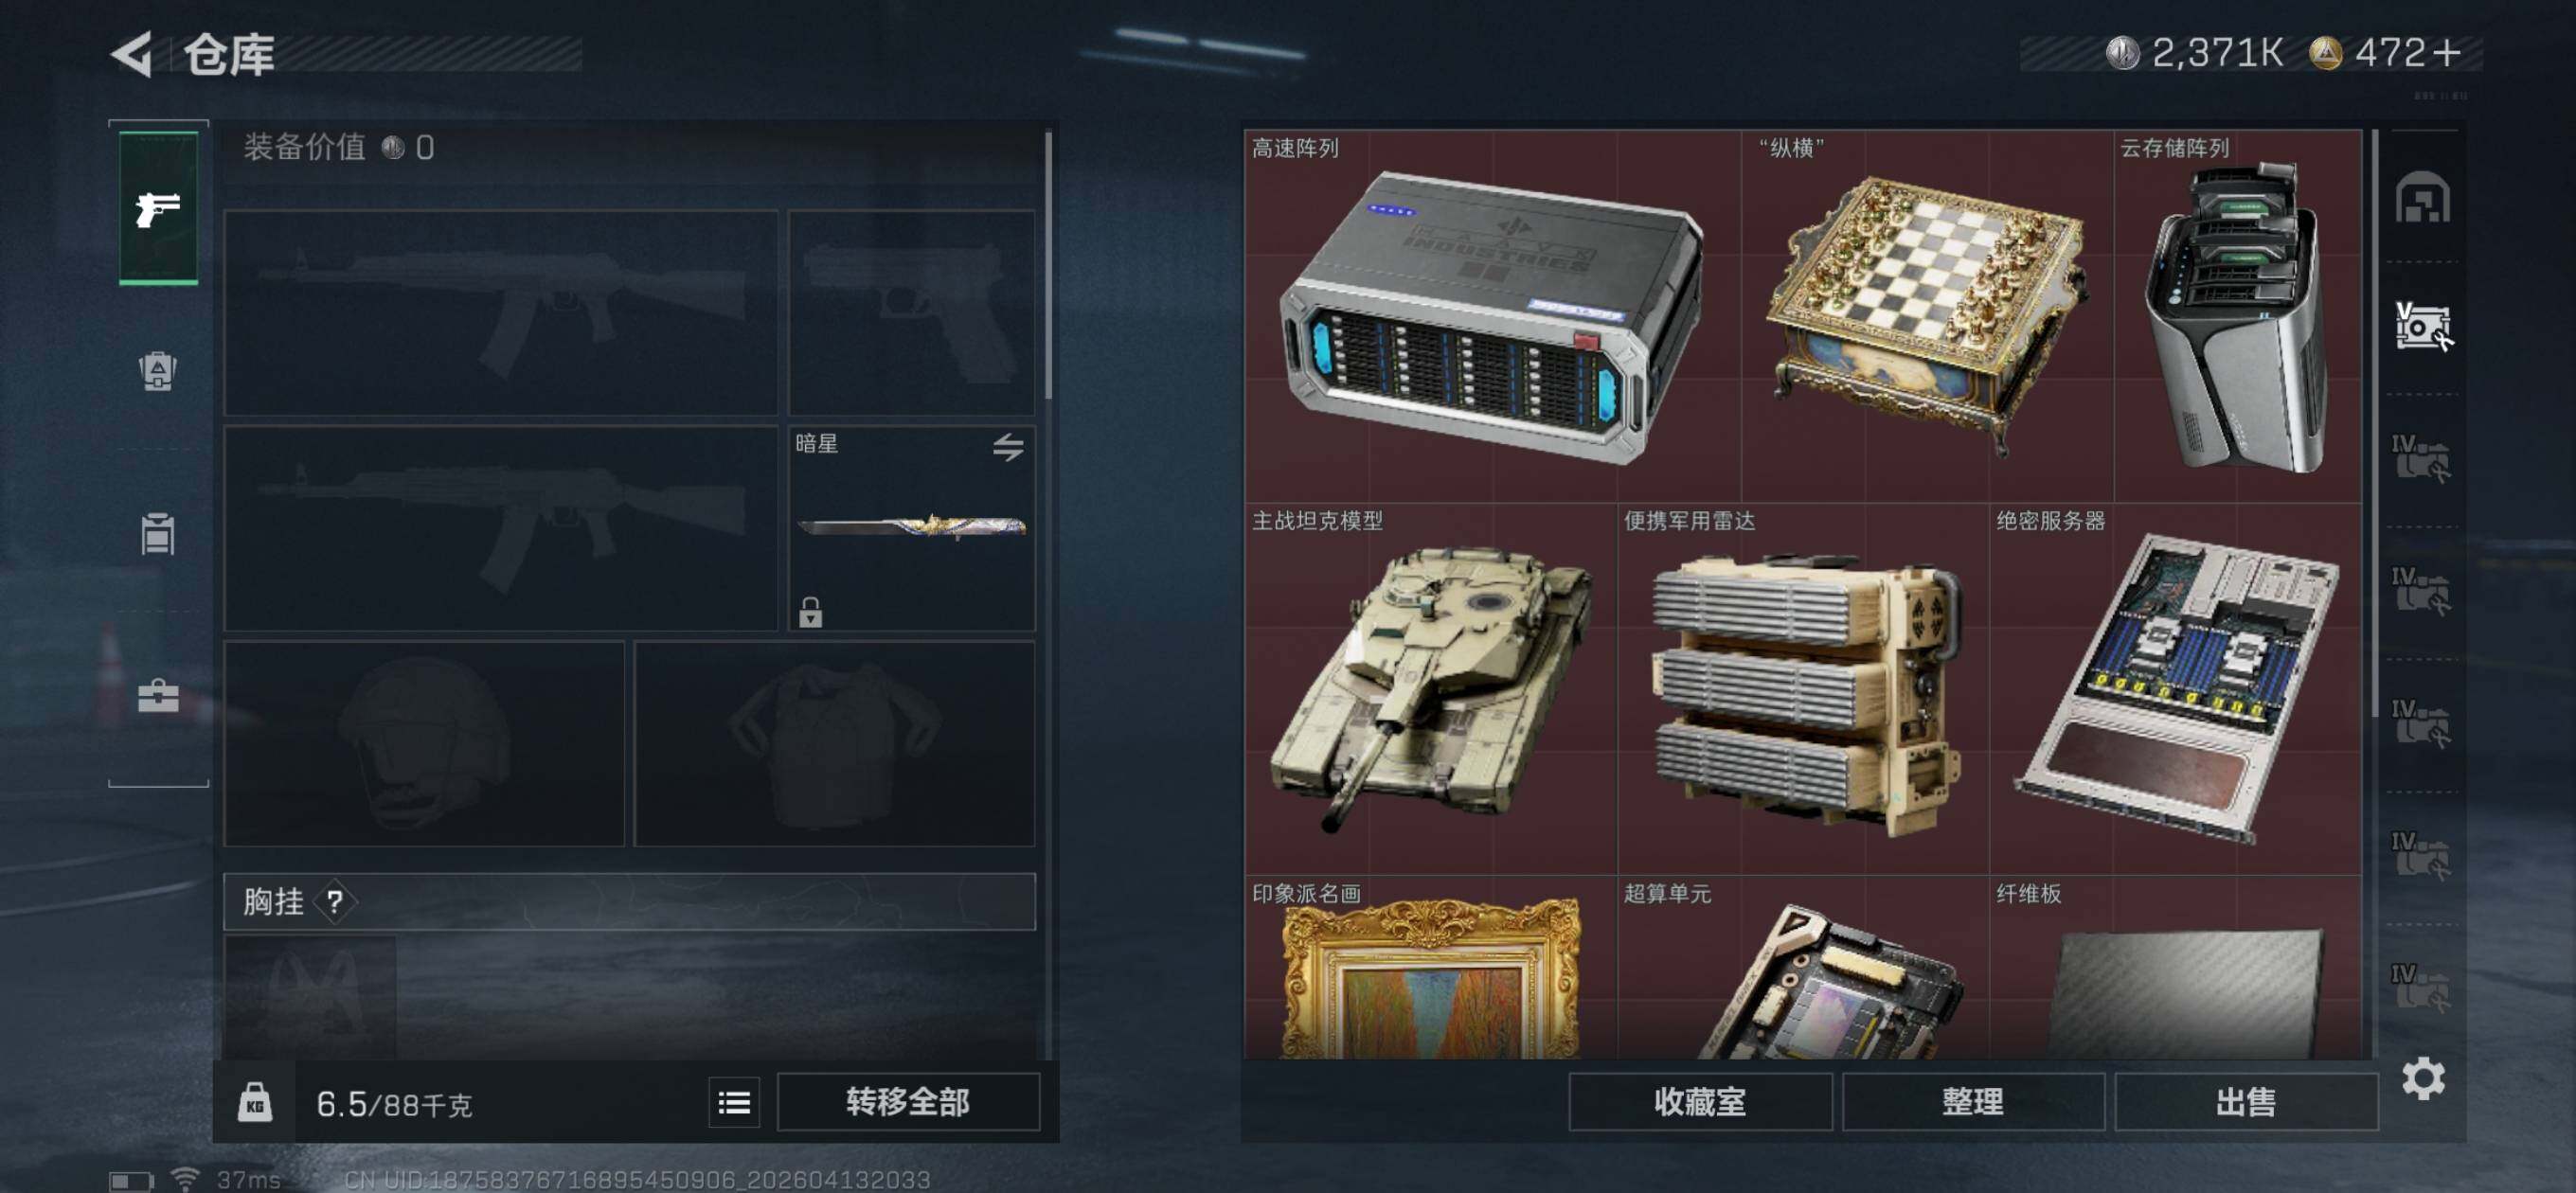Open the list view icon beside 转移全部
The height and width of the screenshot is (1193, 2576).
734,1102
